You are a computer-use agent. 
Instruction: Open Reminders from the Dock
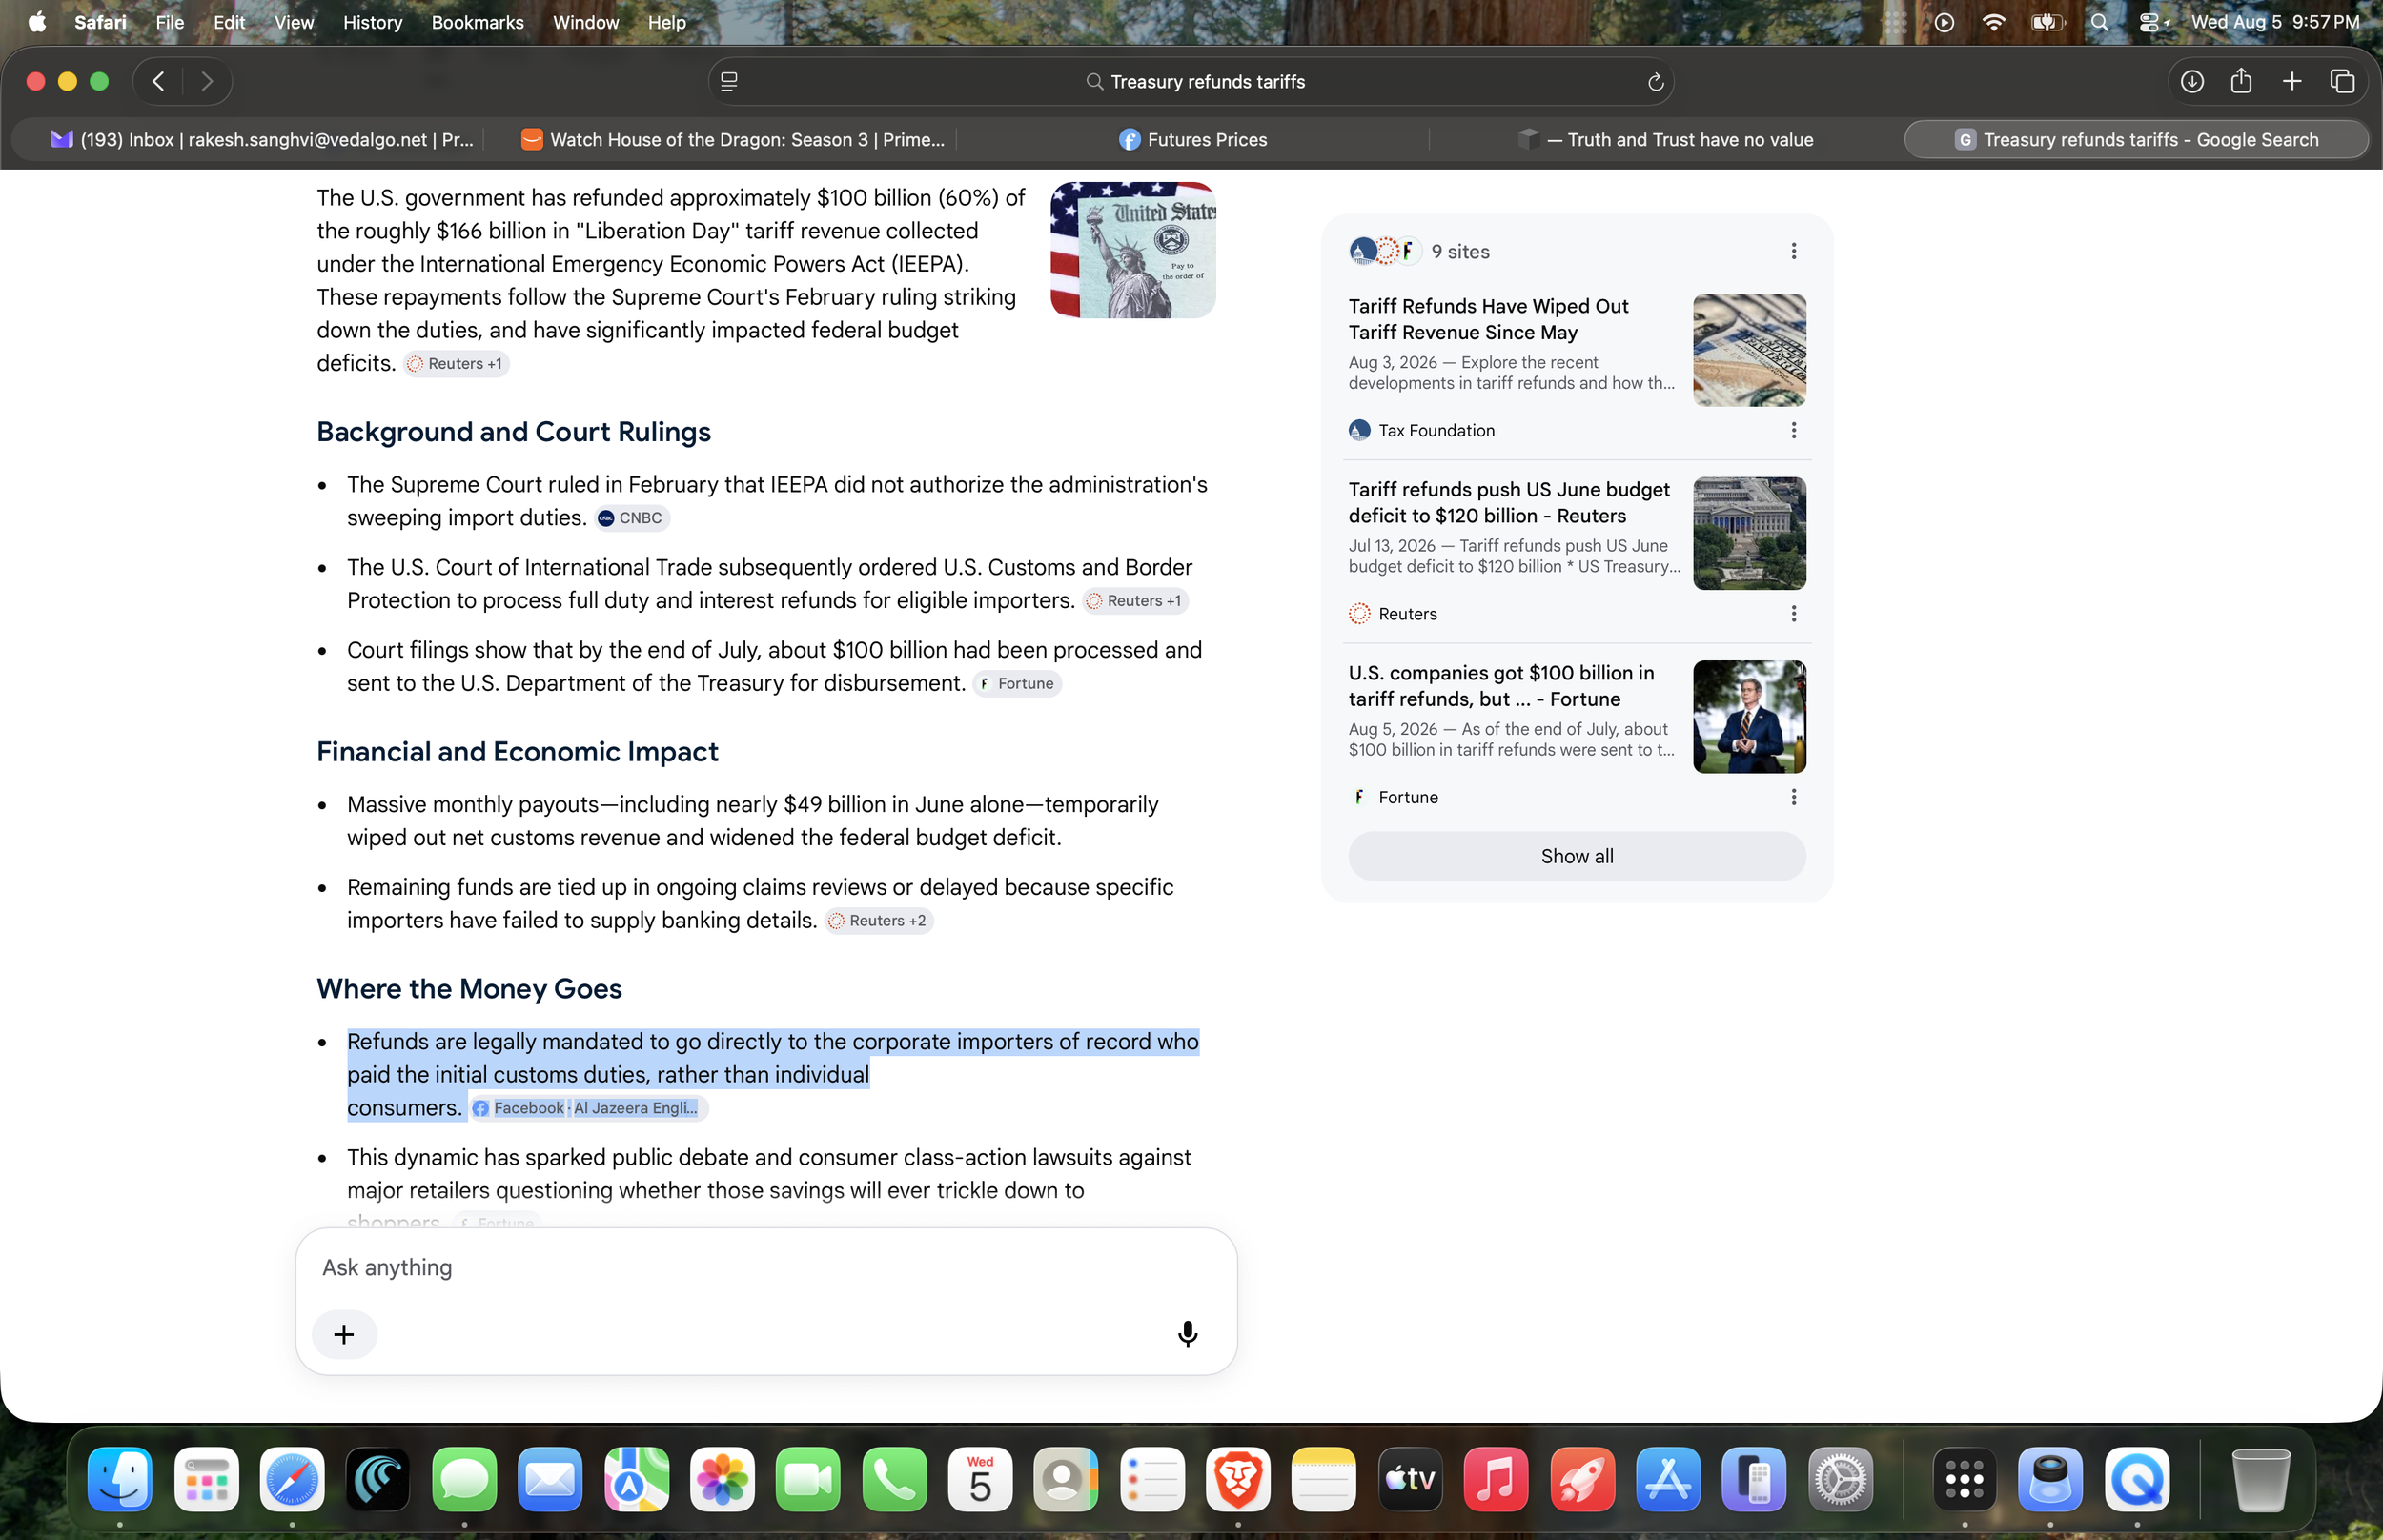1152,1478
